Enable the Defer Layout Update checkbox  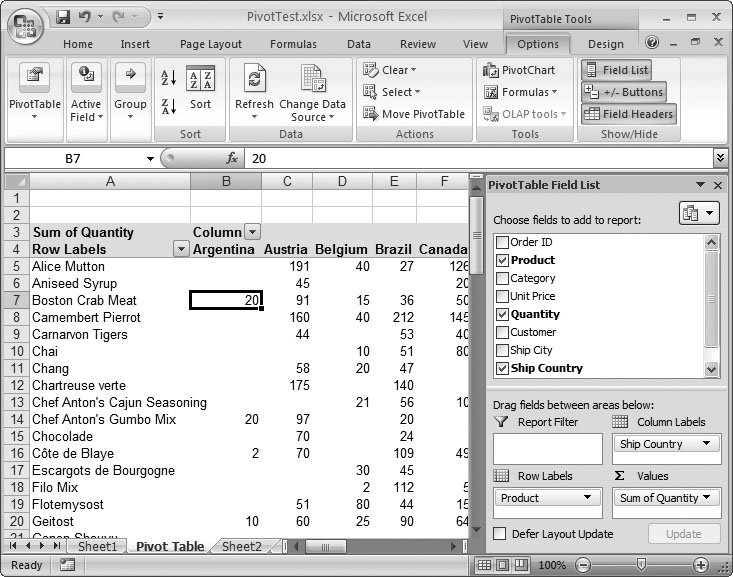(500, 534)
